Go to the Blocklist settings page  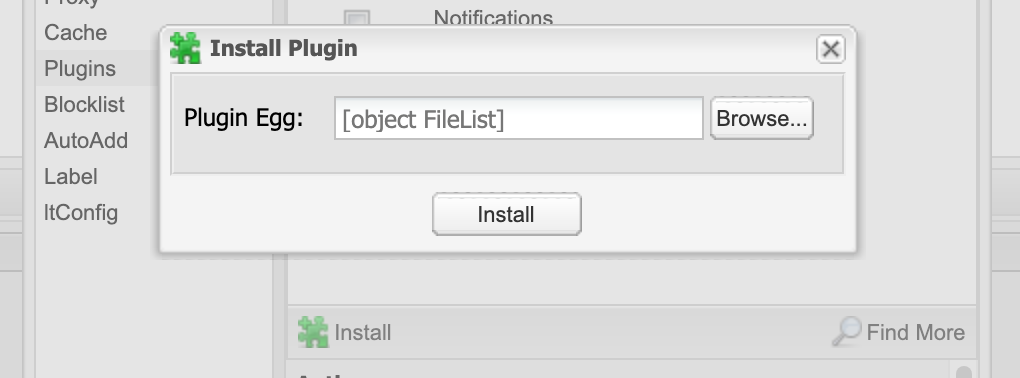pos(85,104)
